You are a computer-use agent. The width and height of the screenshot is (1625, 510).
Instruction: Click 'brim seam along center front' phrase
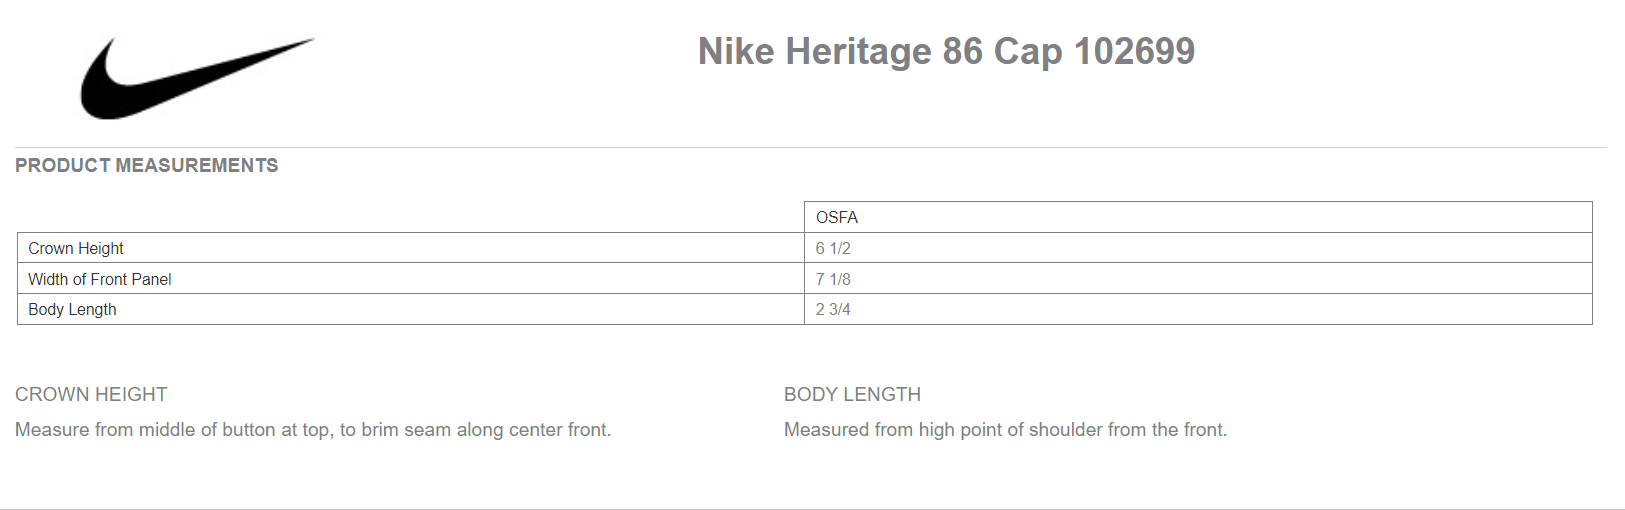pyautogui.click(x=486, y=429)
